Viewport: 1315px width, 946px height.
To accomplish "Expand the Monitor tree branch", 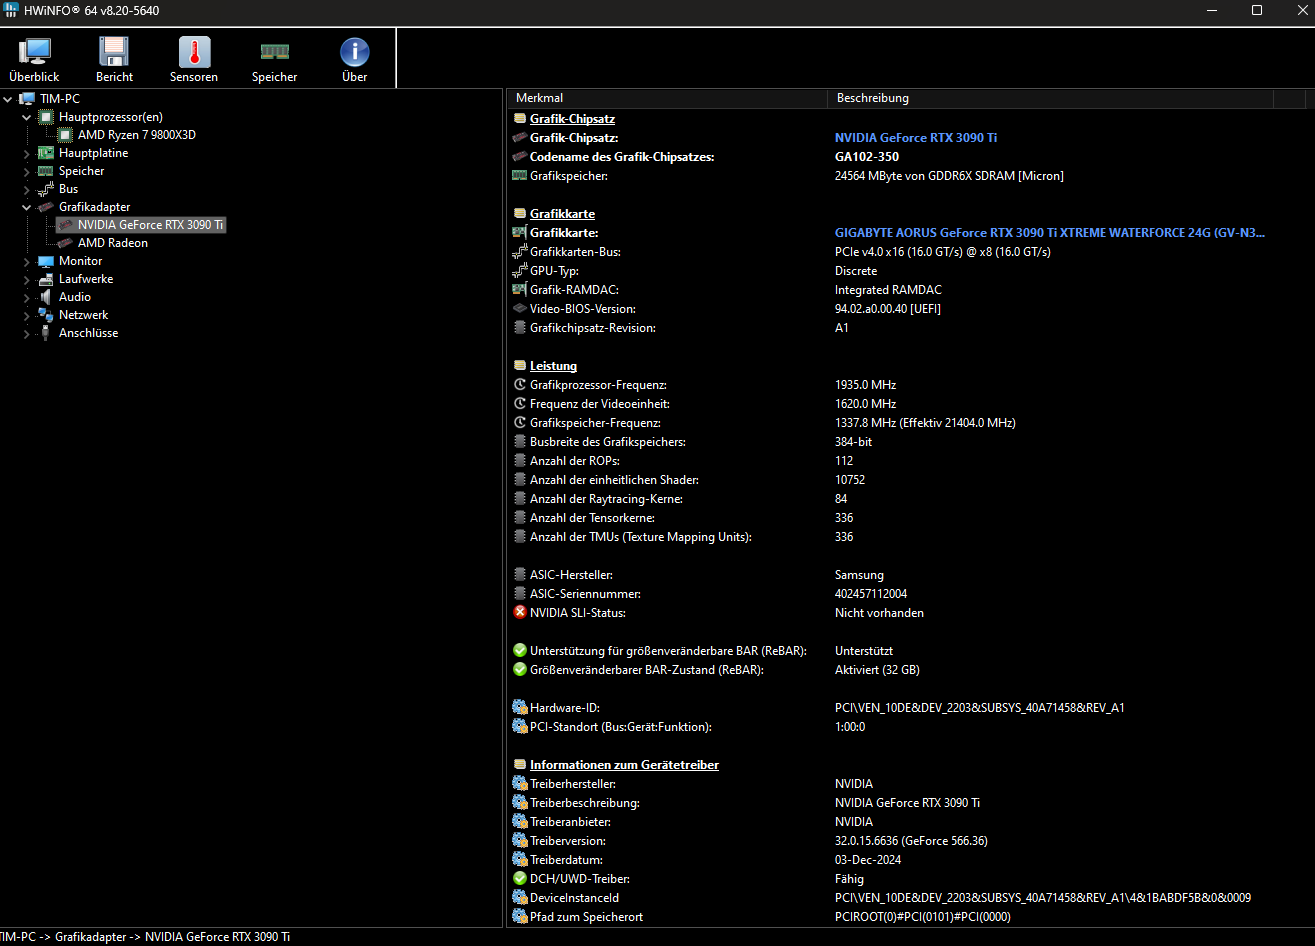I will (x=27, y=261).
